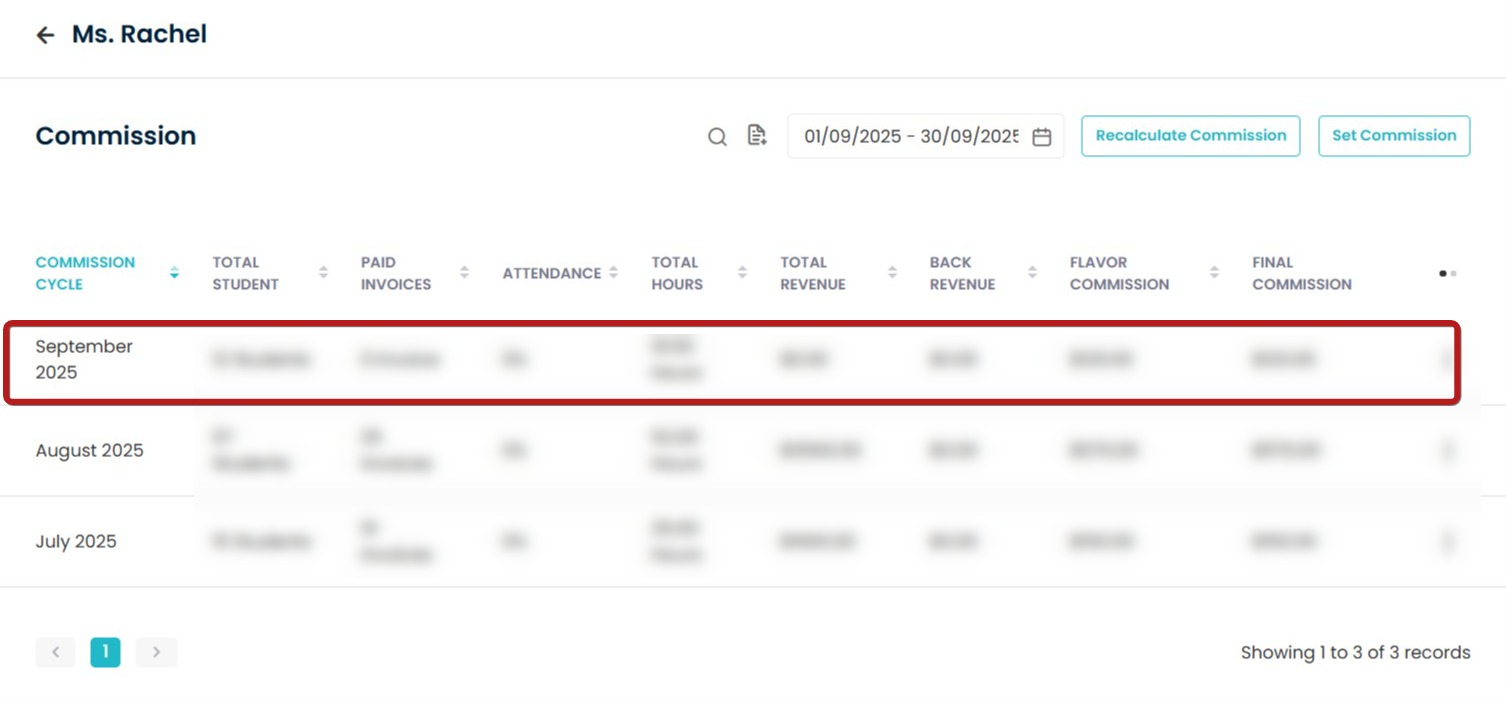This screenshot has width=1506, height=703.
Task: Open the August 2025 commission row
Action: (x=90, y=451)
